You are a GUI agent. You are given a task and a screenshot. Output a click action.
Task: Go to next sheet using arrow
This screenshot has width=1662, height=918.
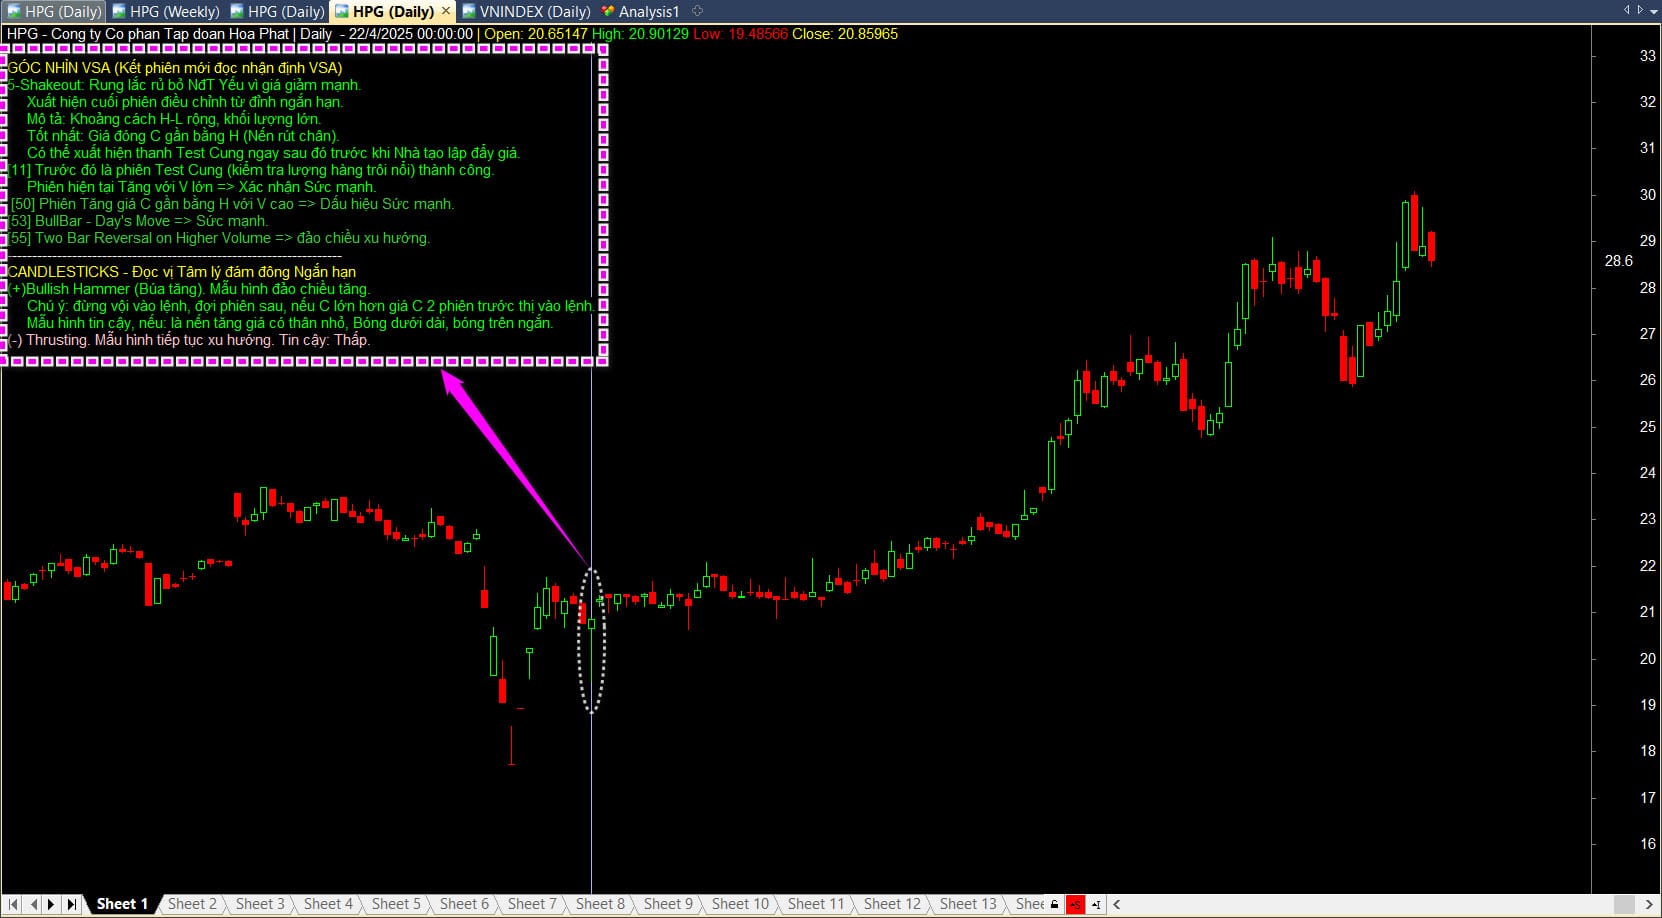point(51,904)
